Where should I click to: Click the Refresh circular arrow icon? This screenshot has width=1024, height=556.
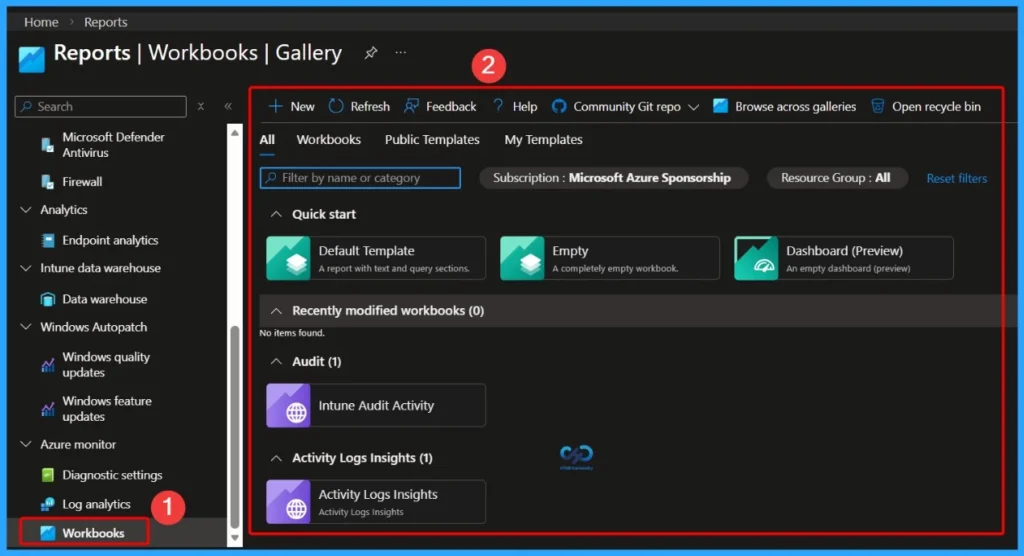(336, 106)
